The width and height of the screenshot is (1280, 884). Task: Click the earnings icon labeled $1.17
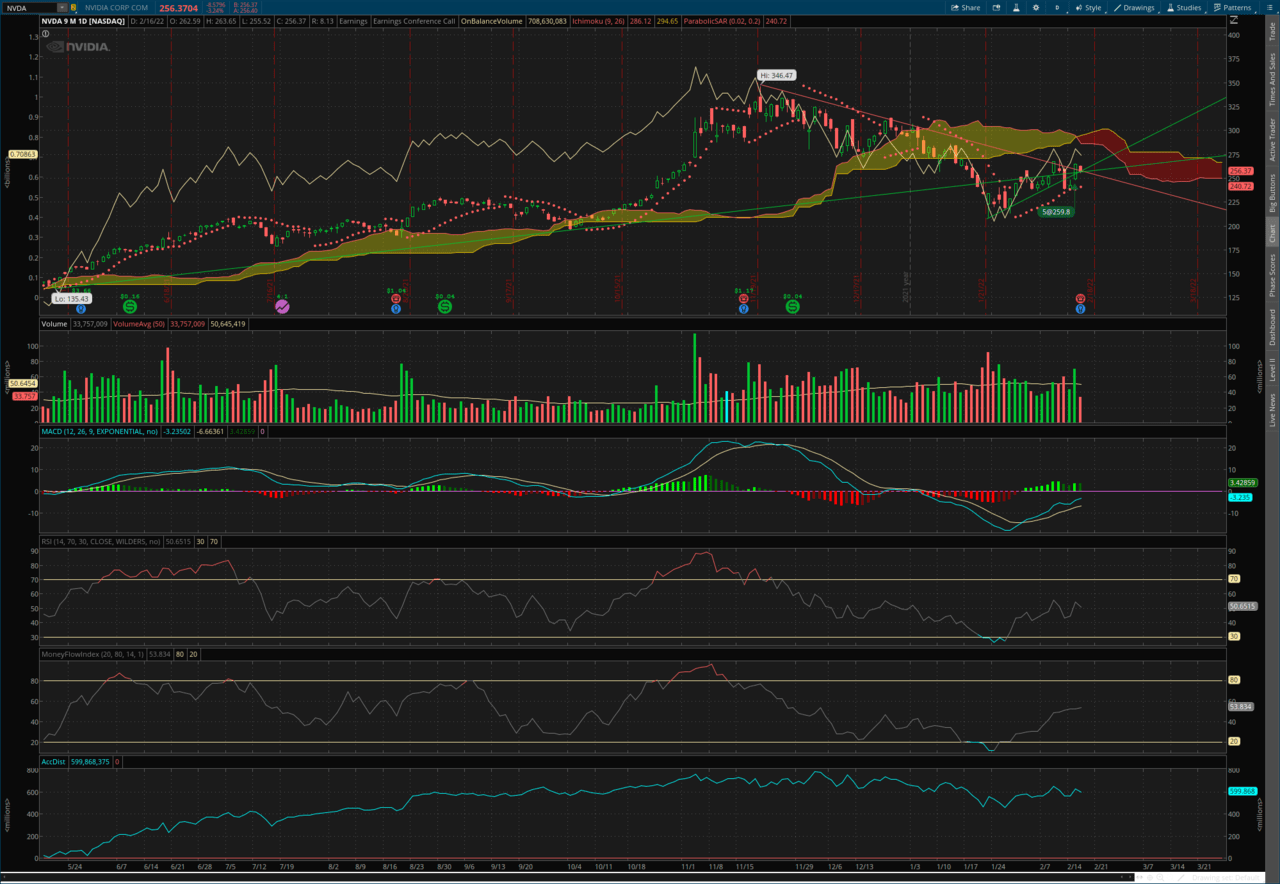coord(743,298)
